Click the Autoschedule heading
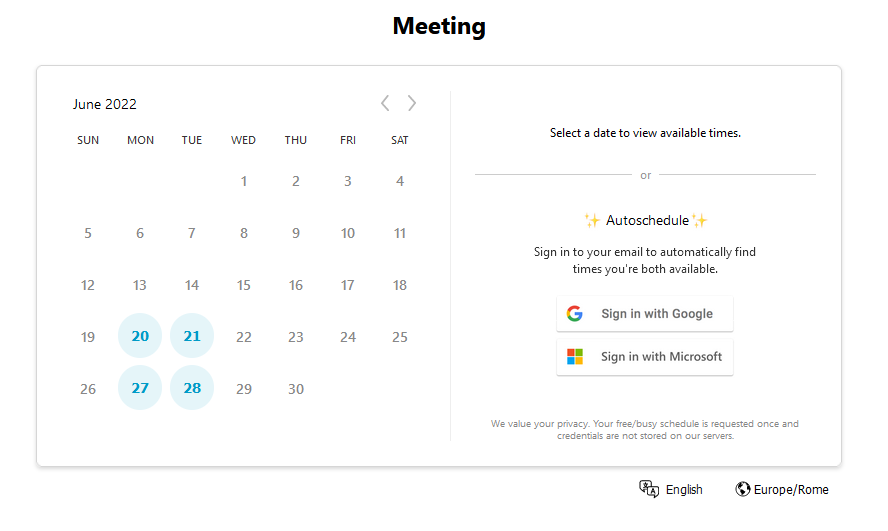The width and height of the screenshot is (888, 531). (x=647, y=220)
